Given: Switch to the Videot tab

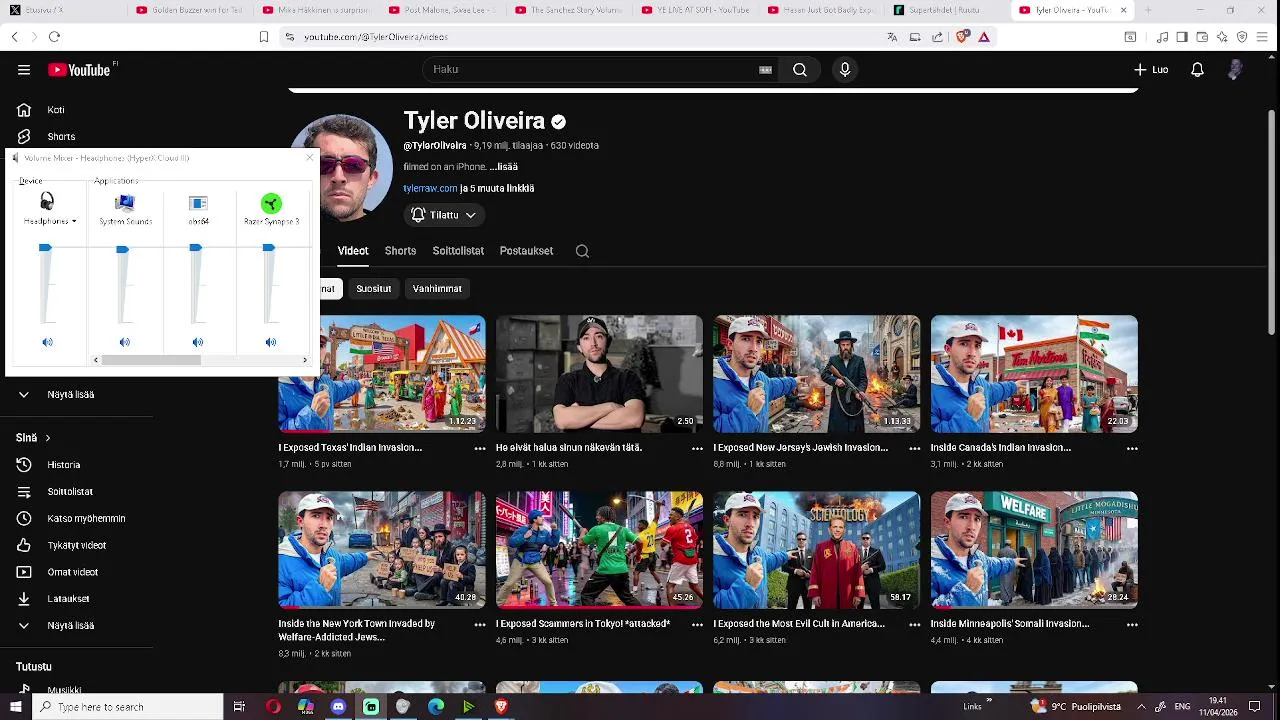Looking at the screenshot, I should (353, 251).
